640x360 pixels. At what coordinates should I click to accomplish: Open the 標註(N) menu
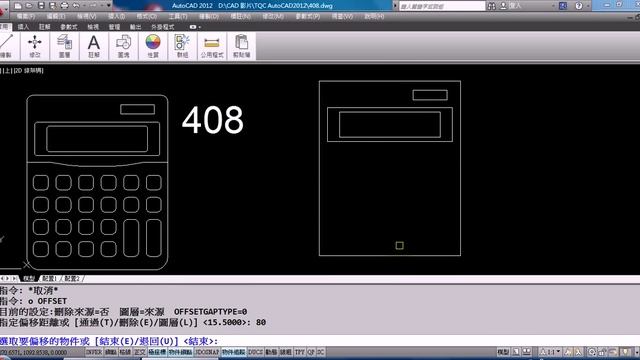click(240, 16)
